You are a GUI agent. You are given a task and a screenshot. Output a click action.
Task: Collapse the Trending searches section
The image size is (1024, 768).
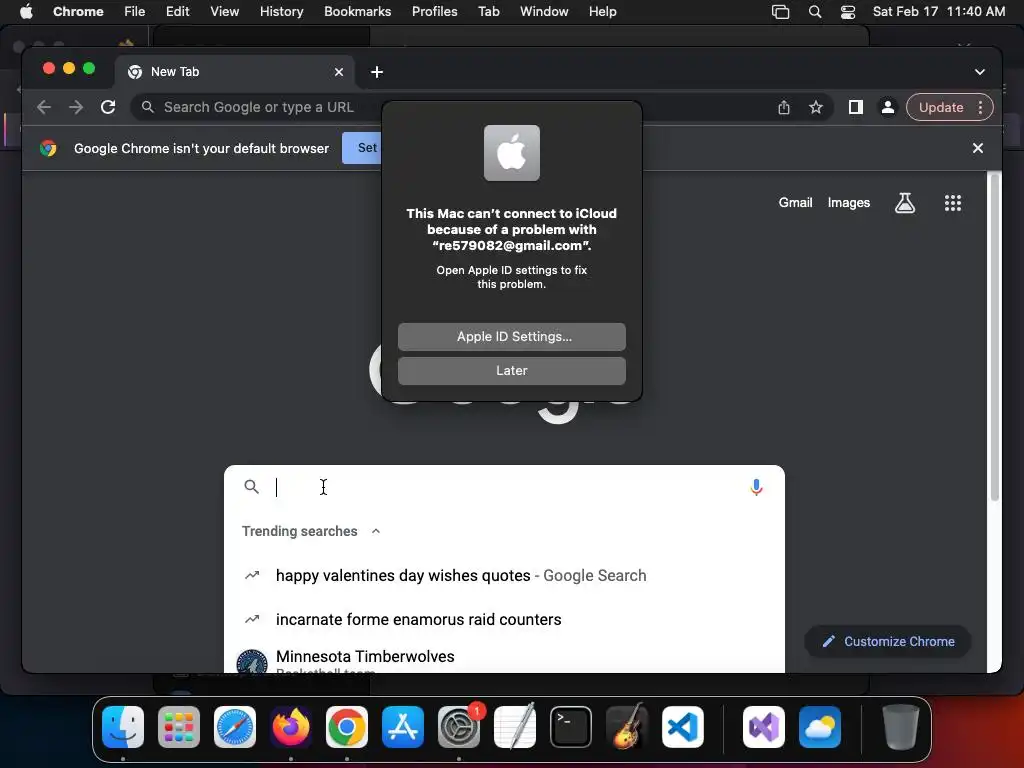(376, 531)
